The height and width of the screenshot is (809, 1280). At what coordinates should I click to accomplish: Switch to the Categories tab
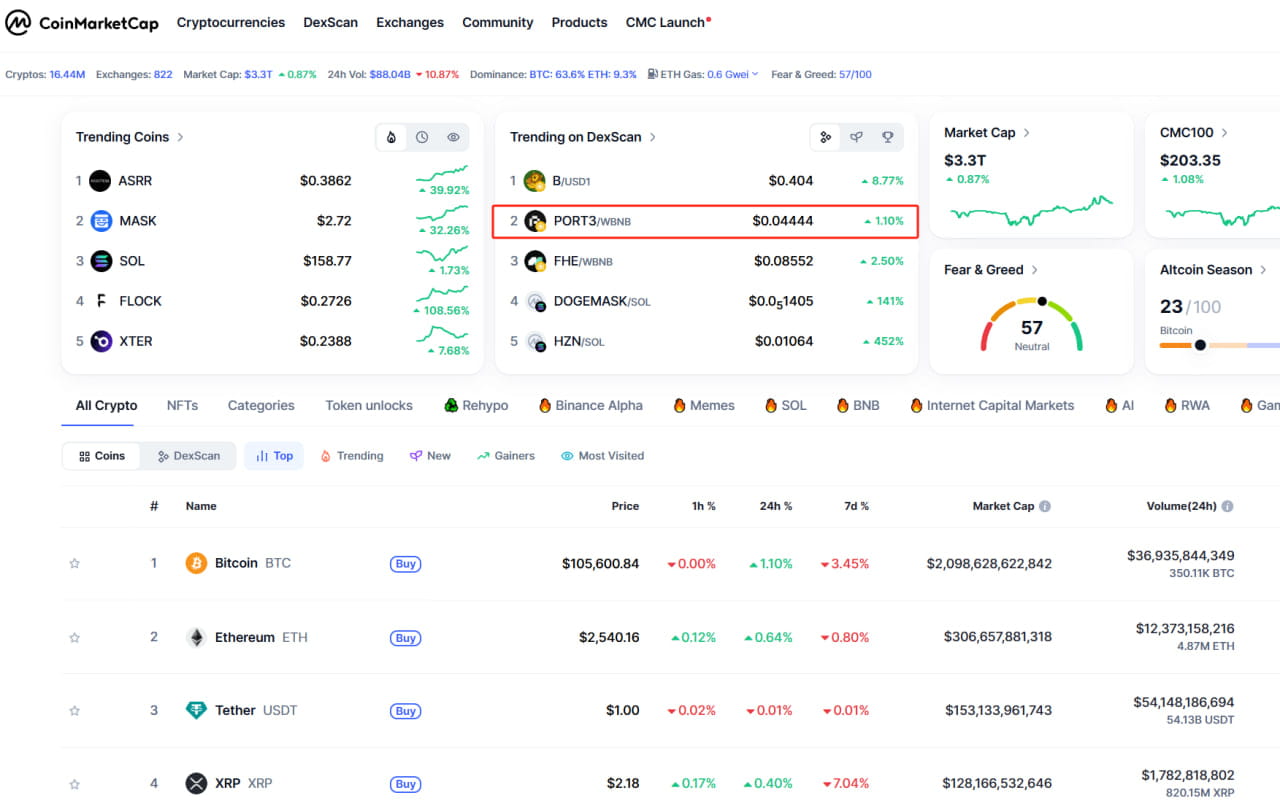coord(261,405)
